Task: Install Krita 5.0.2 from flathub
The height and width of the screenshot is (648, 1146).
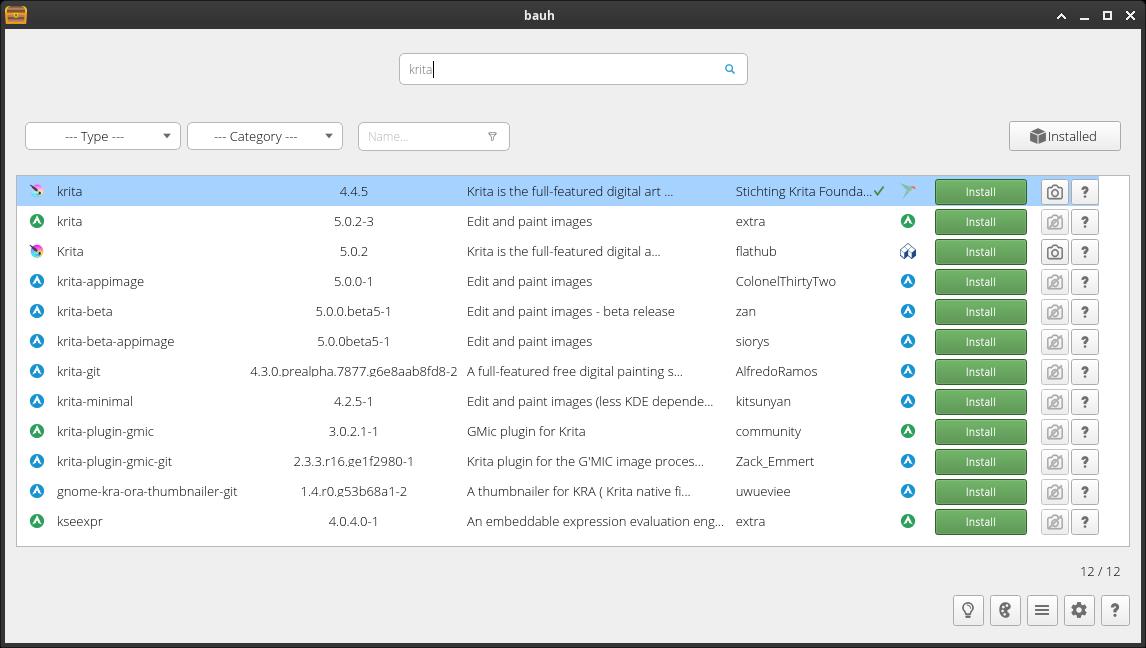Action: coord(980,252)
